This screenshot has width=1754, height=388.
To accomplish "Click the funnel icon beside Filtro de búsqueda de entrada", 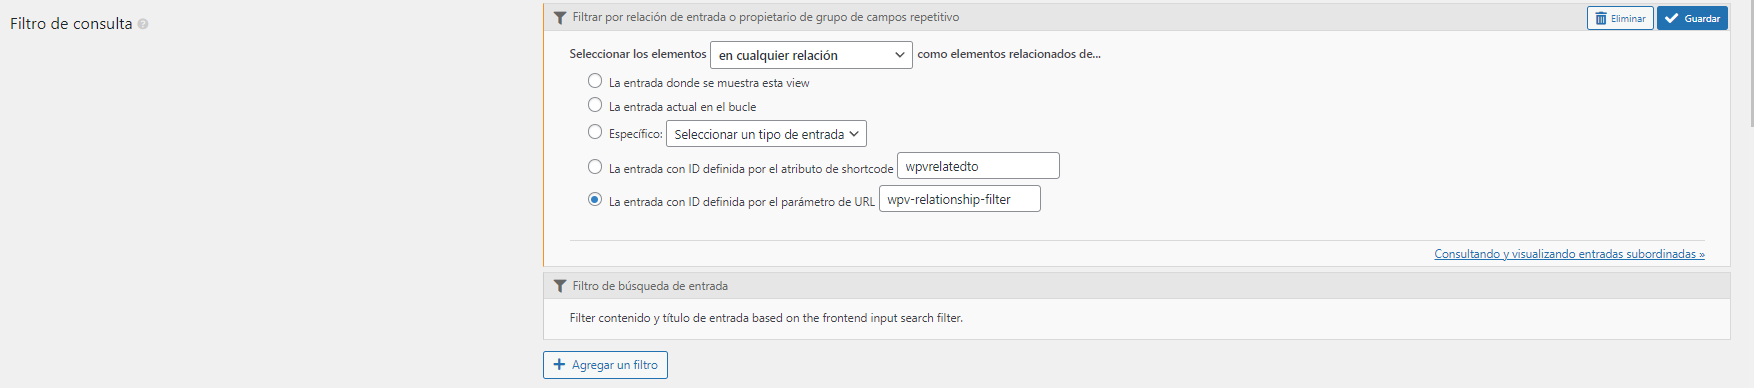I will pos(560,286).
